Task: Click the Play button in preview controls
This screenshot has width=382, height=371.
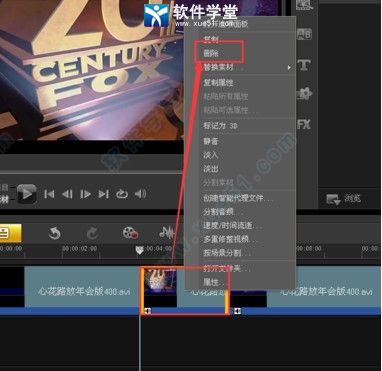Action: pyautogui.click(x=27, y=194)
